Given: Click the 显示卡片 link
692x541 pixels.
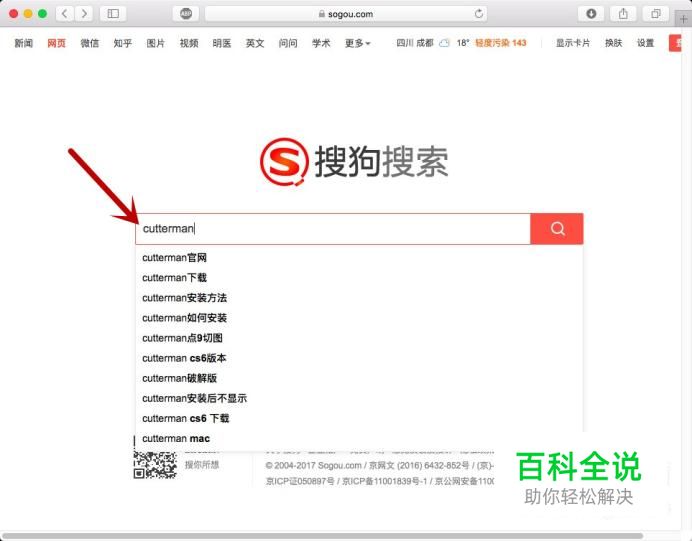Looking at the screenshot, I should pos(573,43).
